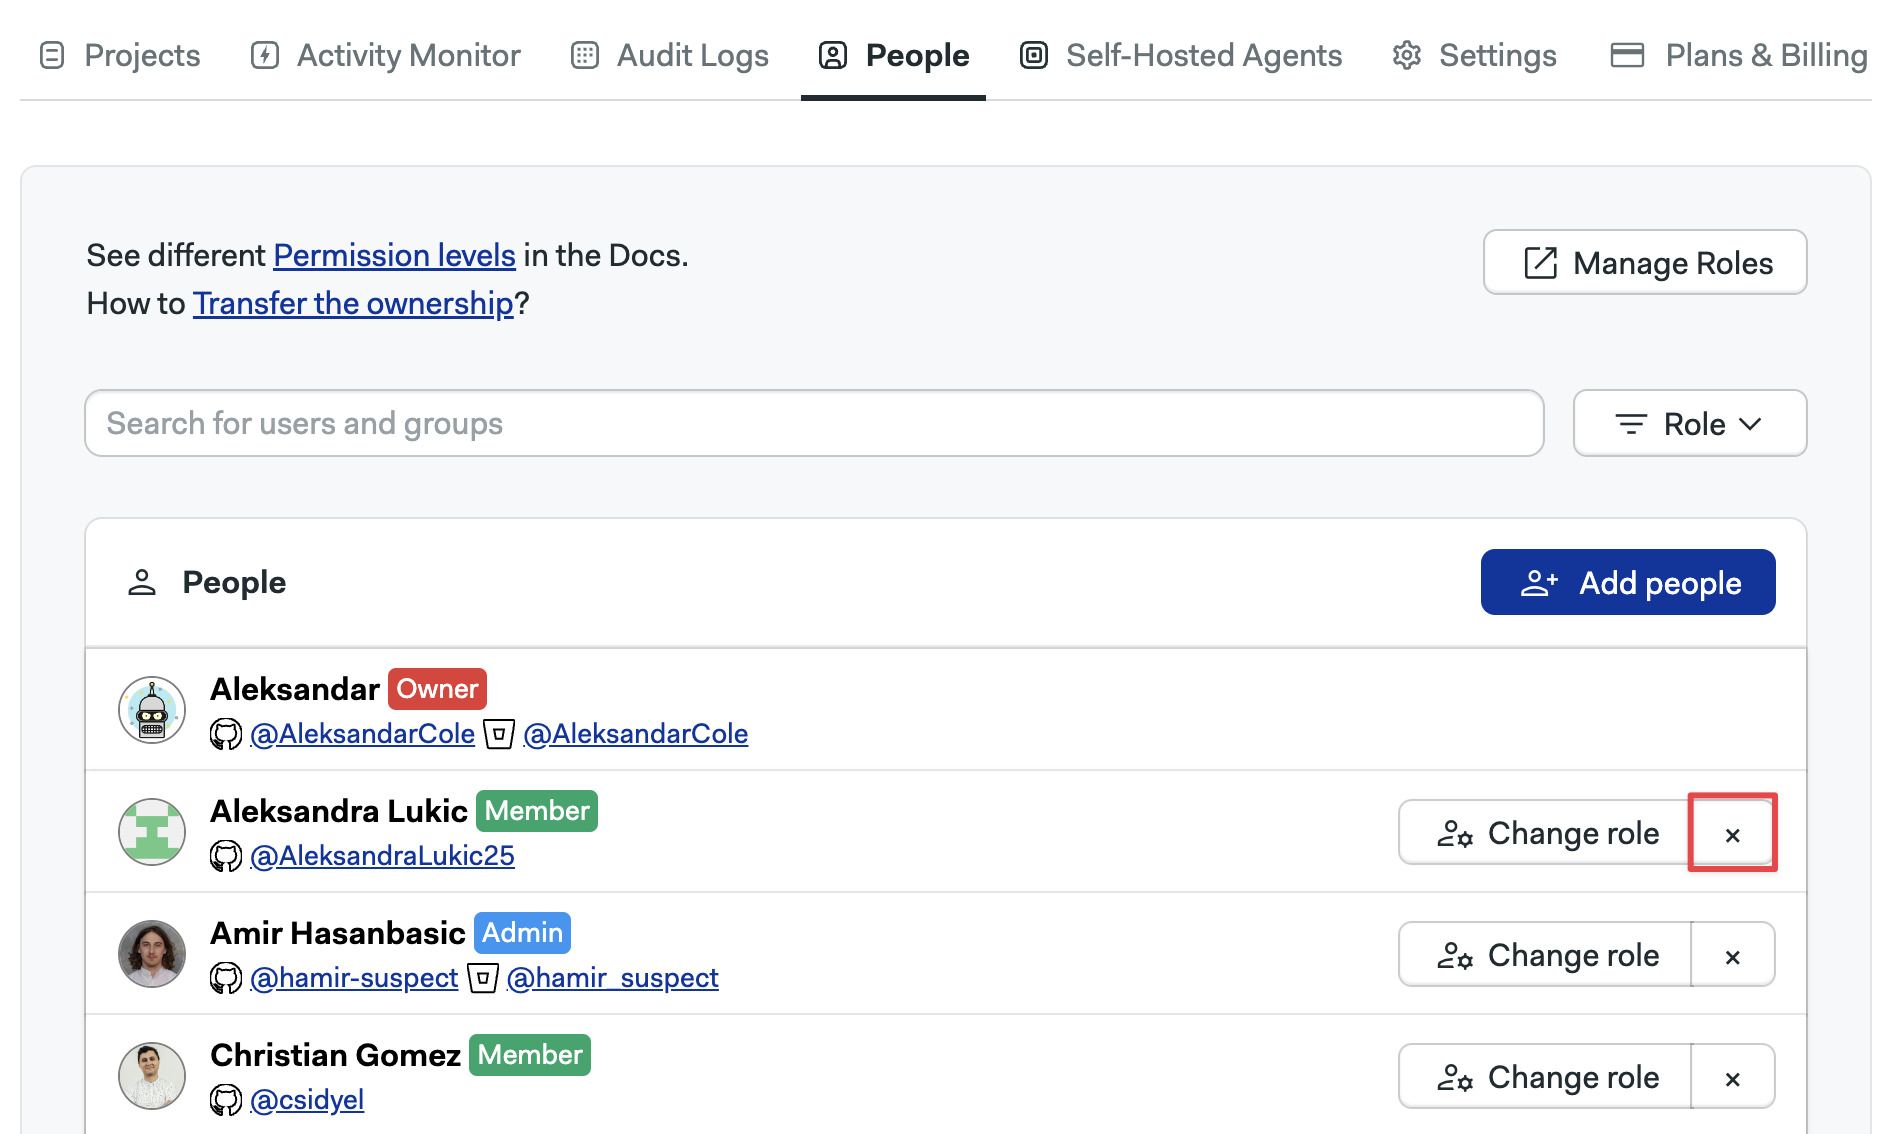Remove Amir Hasanbasic with the x button
Screen dimensions: 1896x1134
click(x=1733, y=955)
